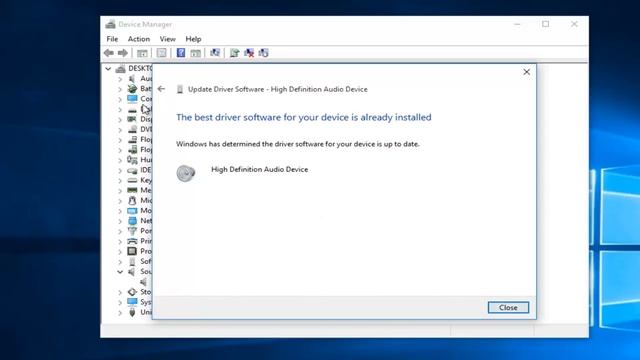Select the network adapter icon on Net row
Viewport: 640px width, 360px height.
point(132,221)
